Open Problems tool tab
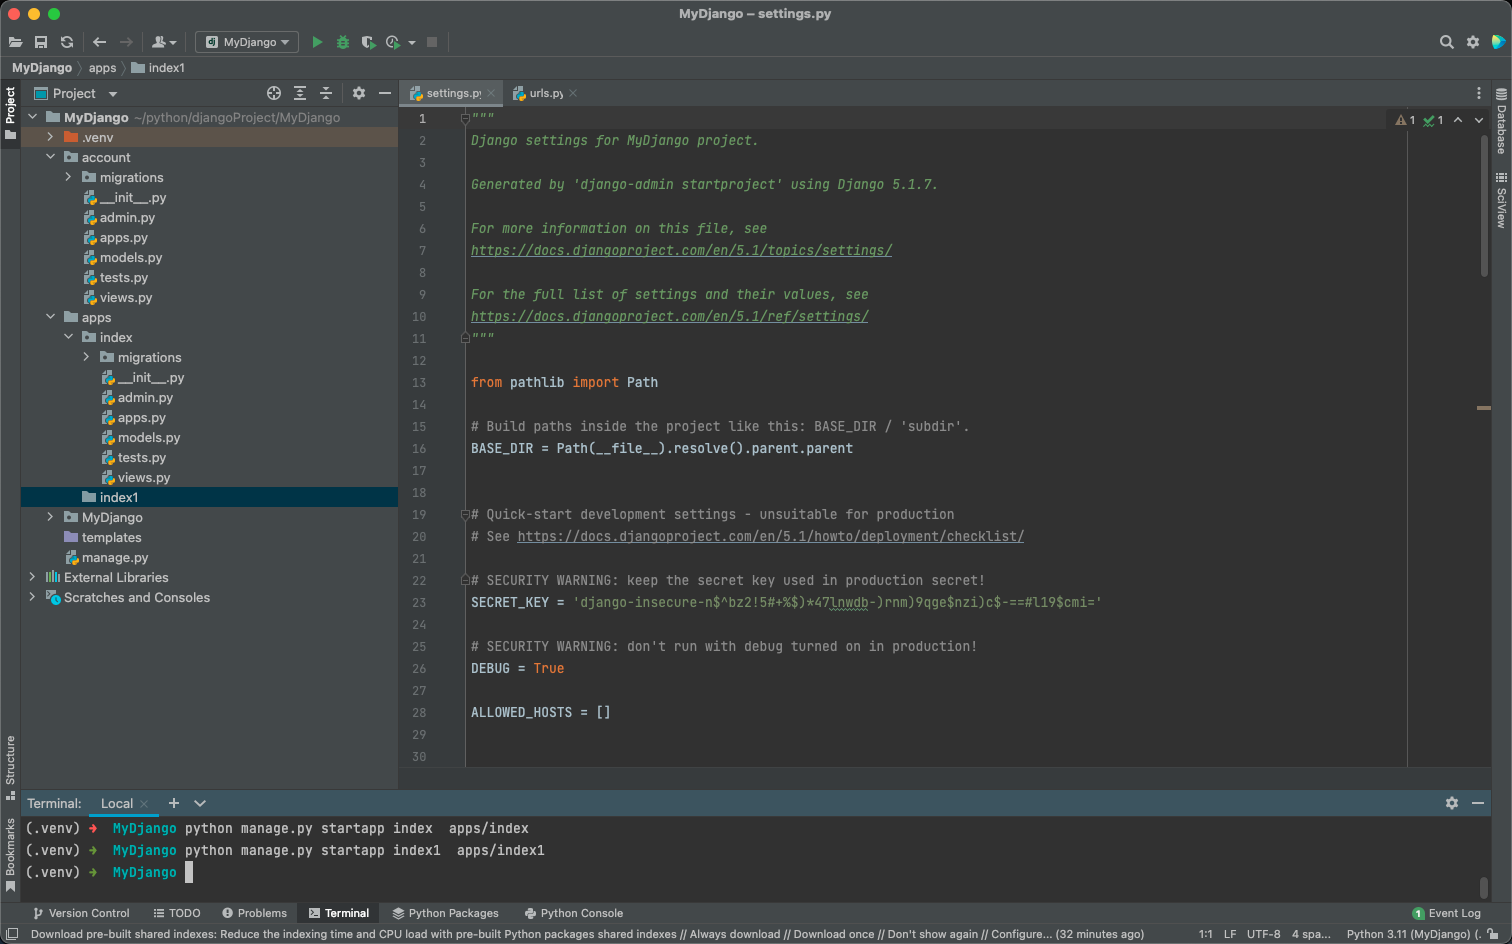This screenshot has height=944, width=1512. [x=254, y=913]
